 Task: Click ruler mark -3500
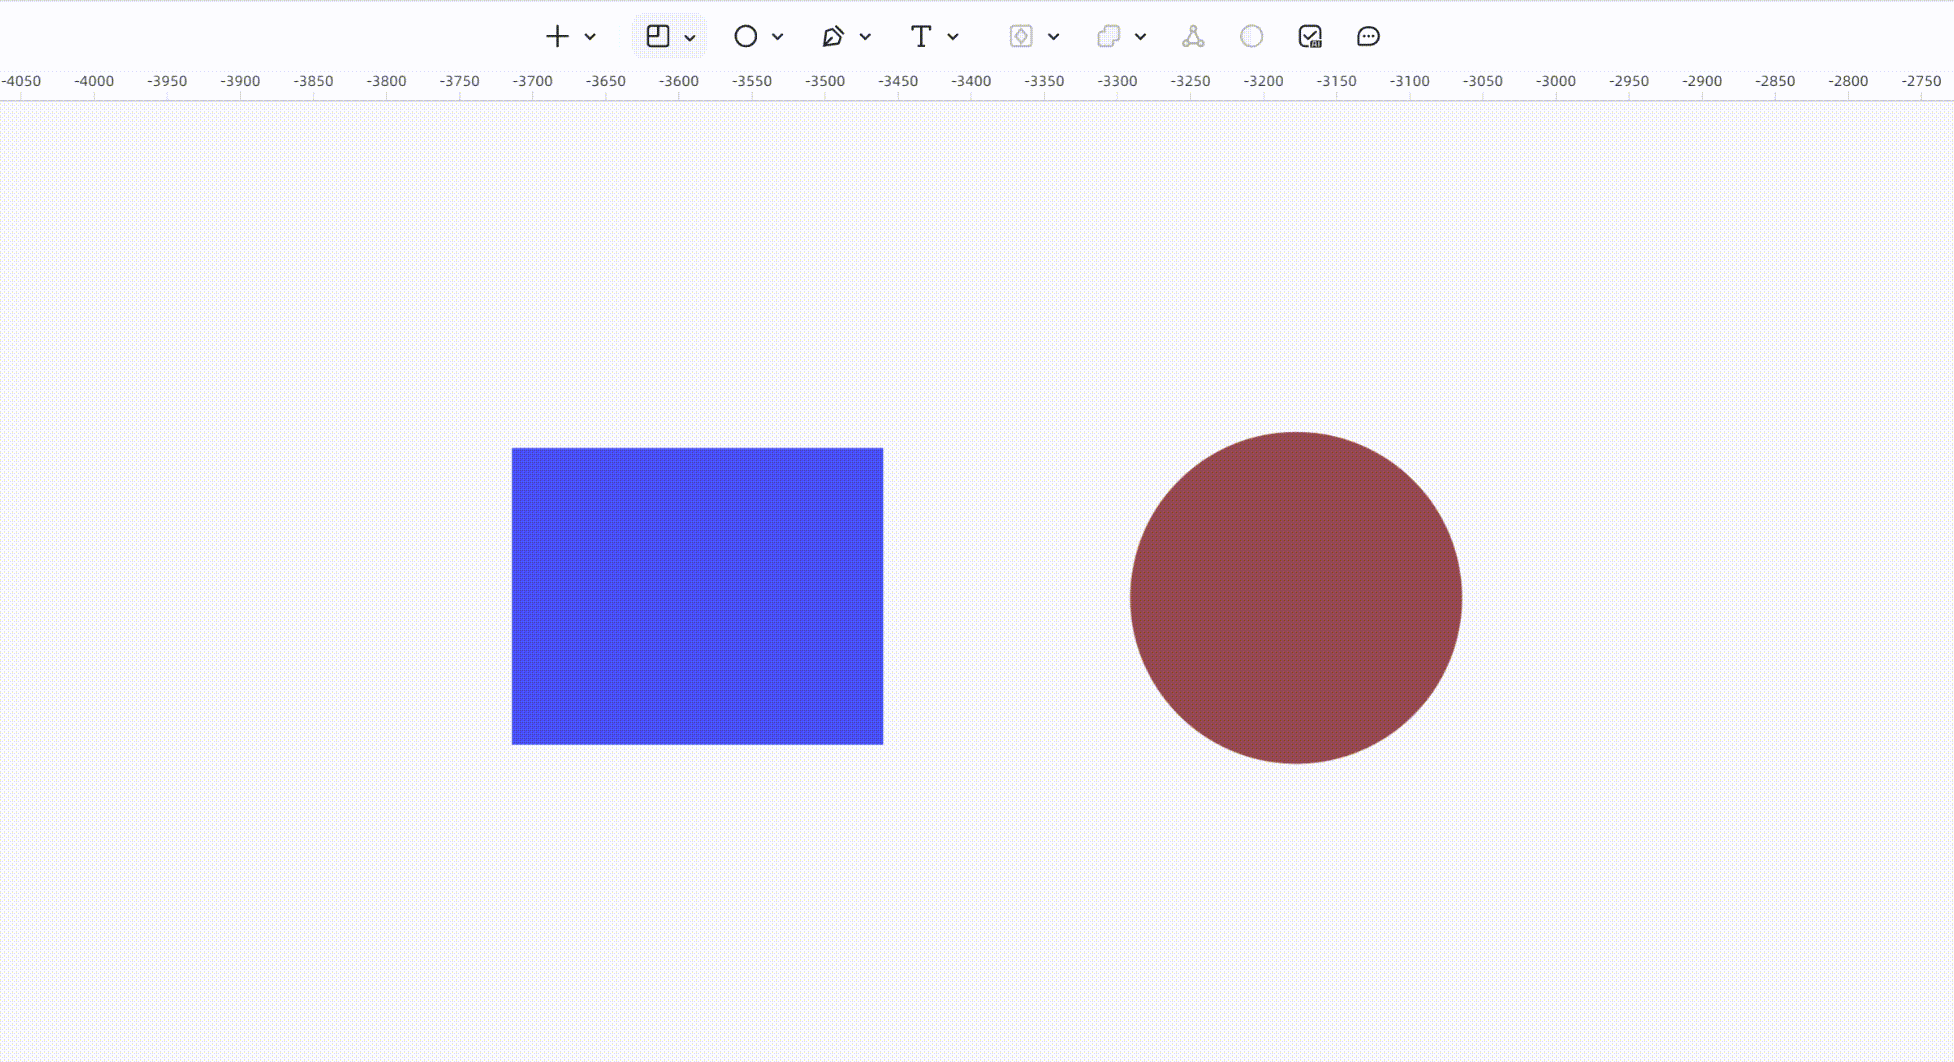(825, 81)
